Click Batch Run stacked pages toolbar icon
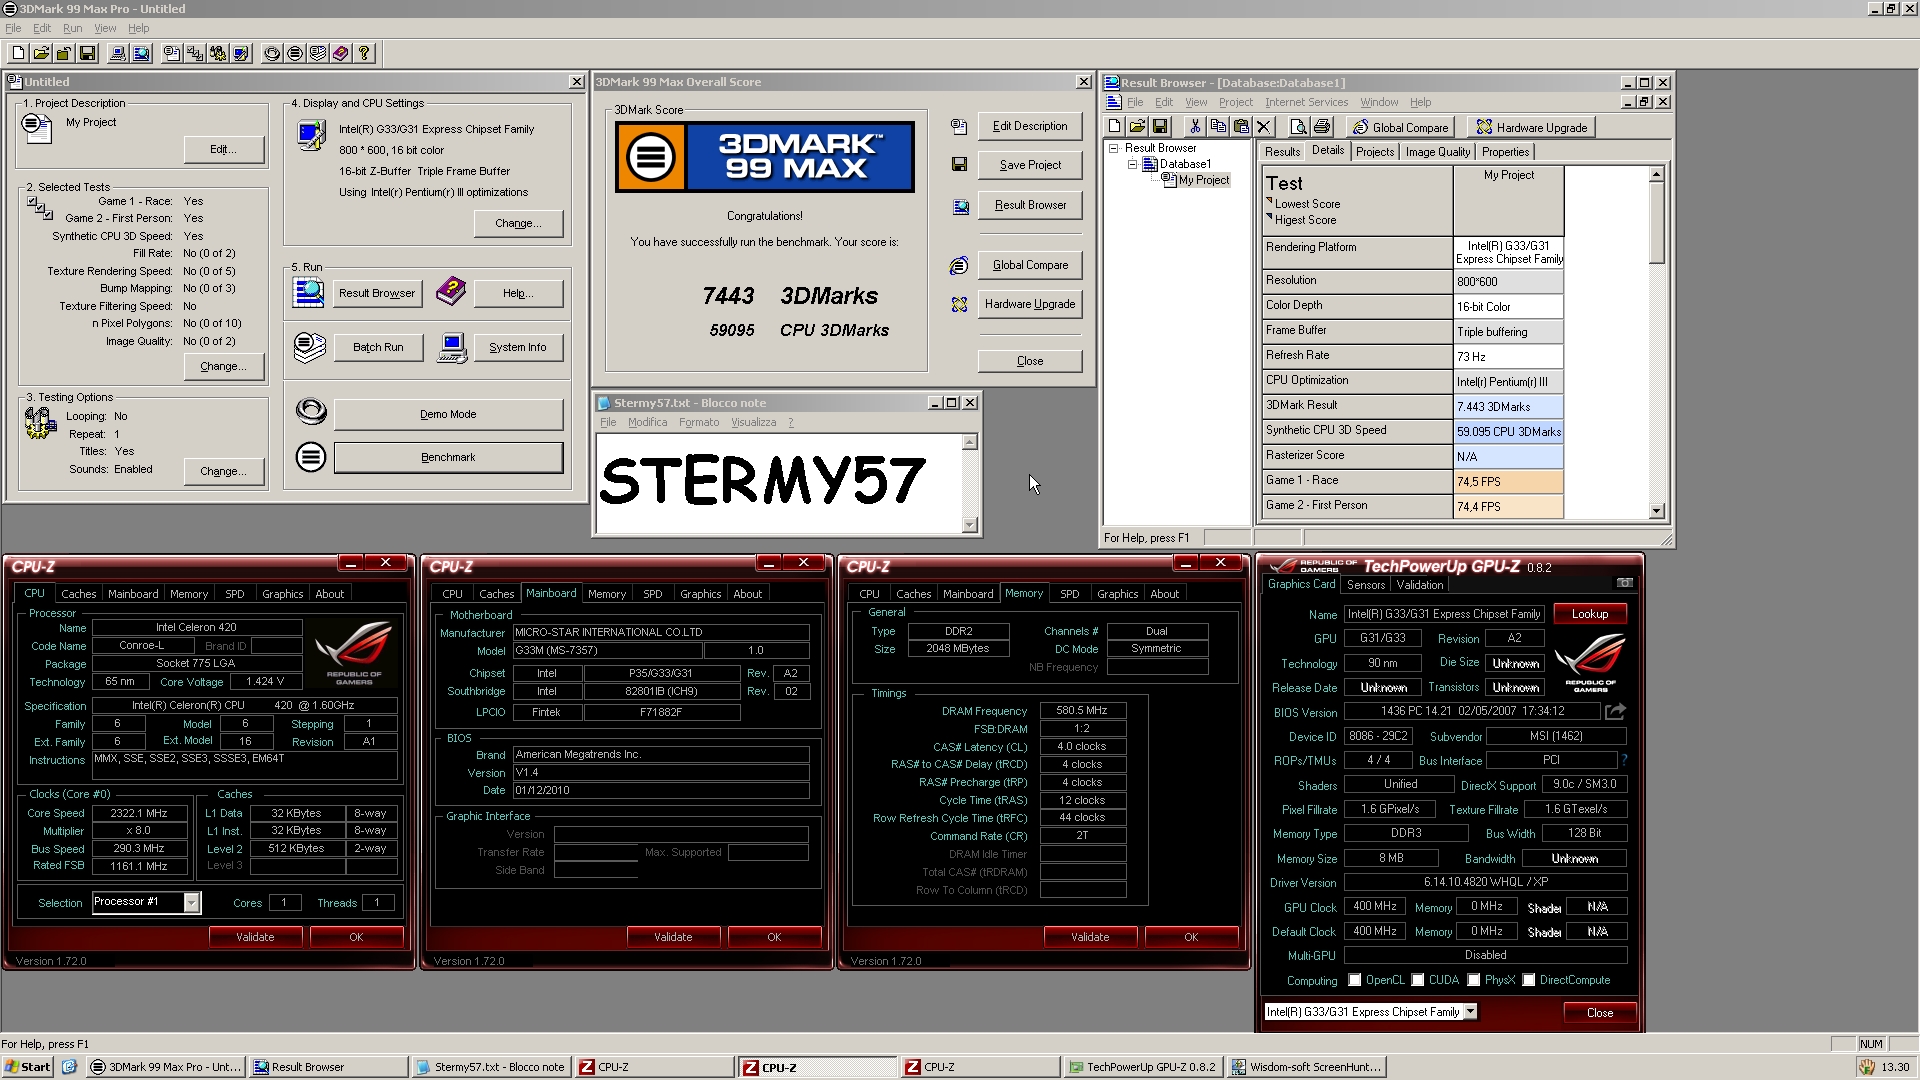This screenshot has width=1920, height=1080. click(318, 54)
